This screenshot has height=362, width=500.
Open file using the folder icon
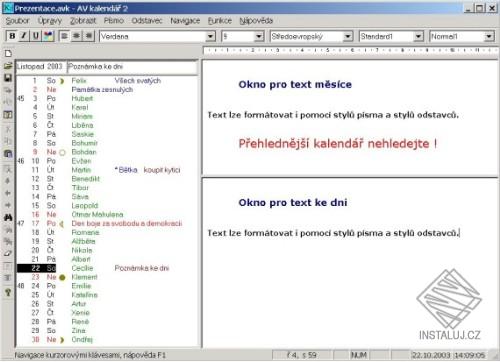[x=8, y=66]
